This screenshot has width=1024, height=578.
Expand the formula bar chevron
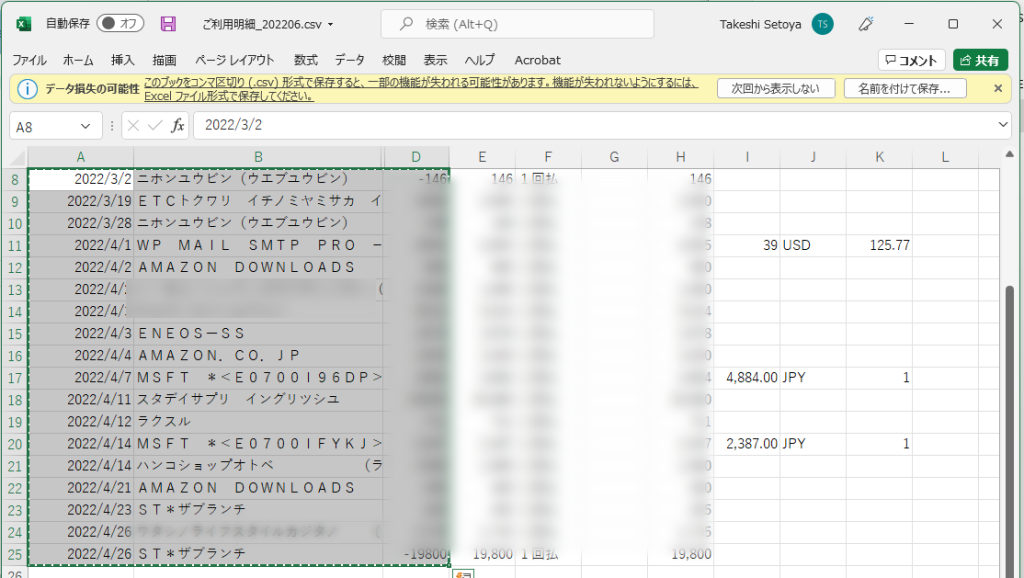pos(1003,125)
